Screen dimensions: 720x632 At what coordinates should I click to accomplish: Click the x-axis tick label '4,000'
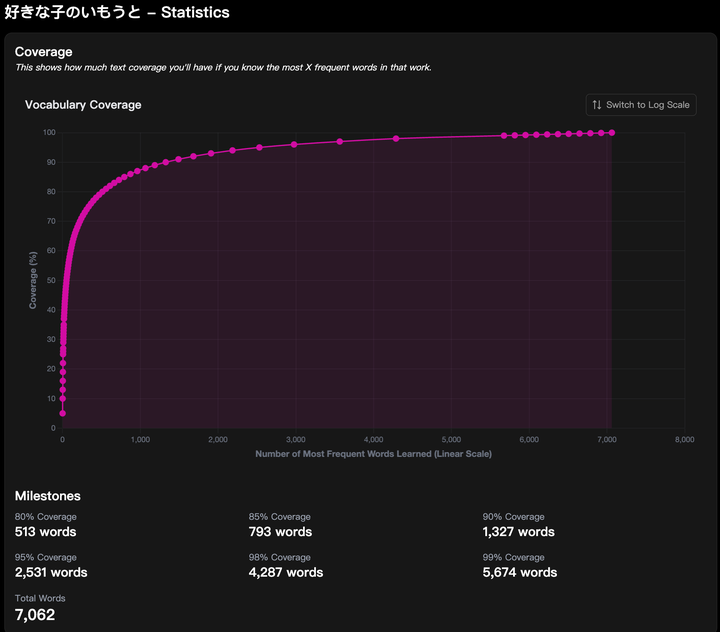(x=373, y=440)
